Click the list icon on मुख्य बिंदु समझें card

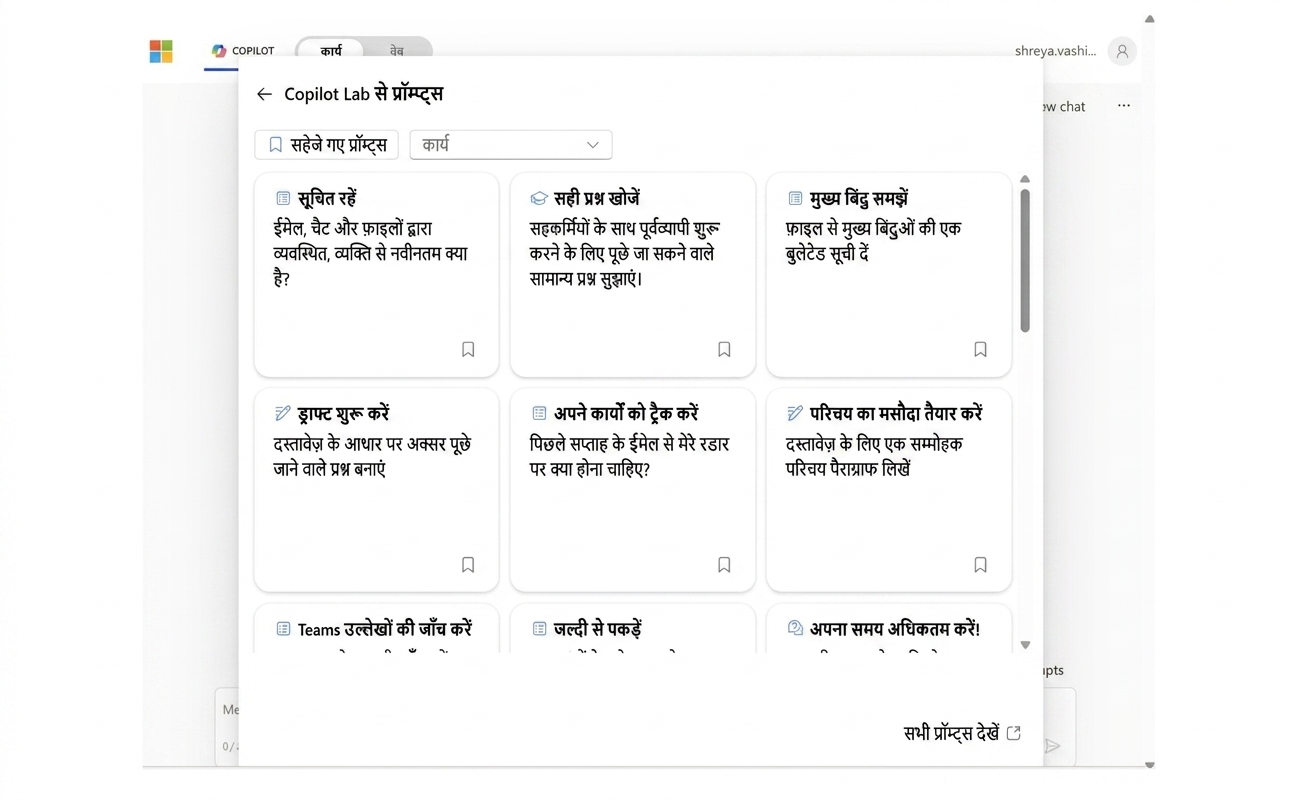[795, 199]
